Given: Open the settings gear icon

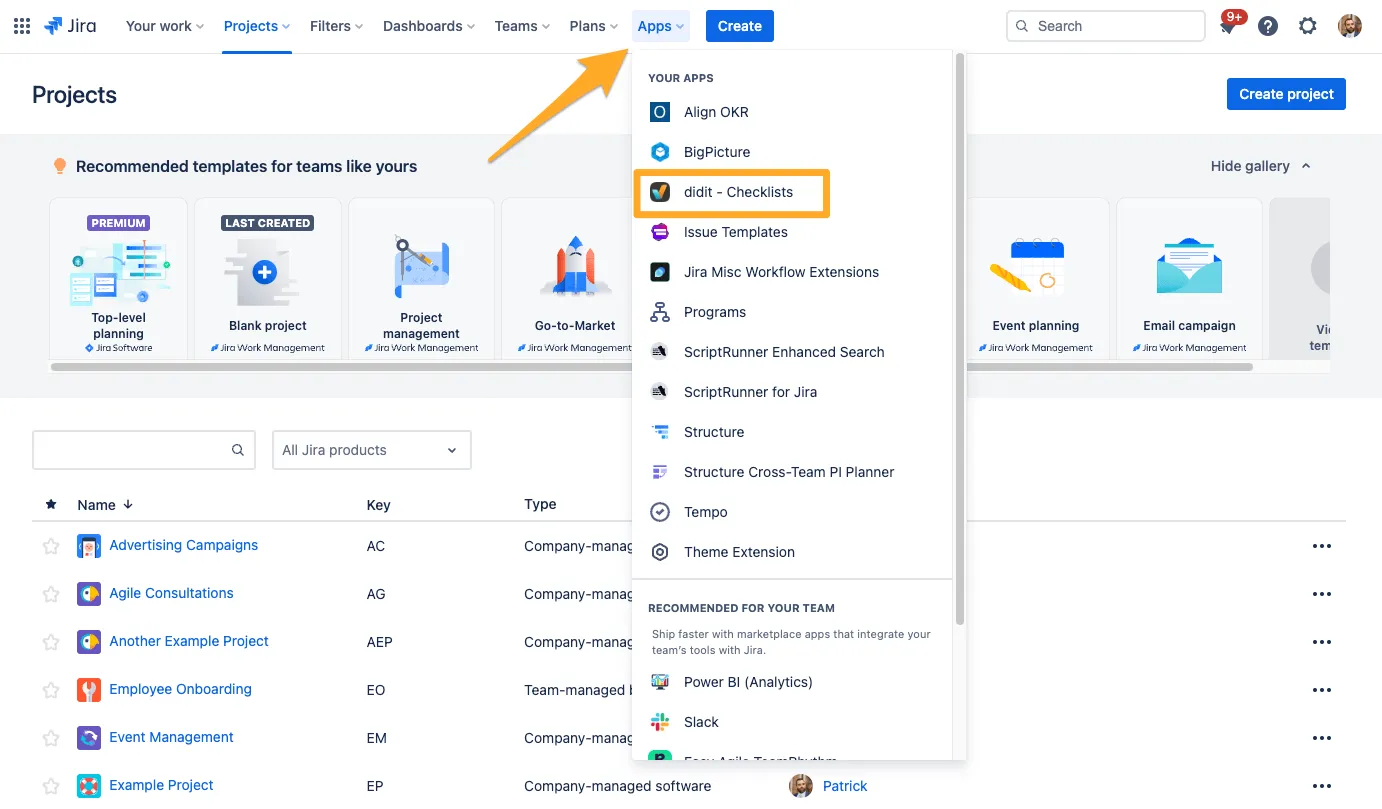Looking at the screenshot, I should click(1308, 26).
